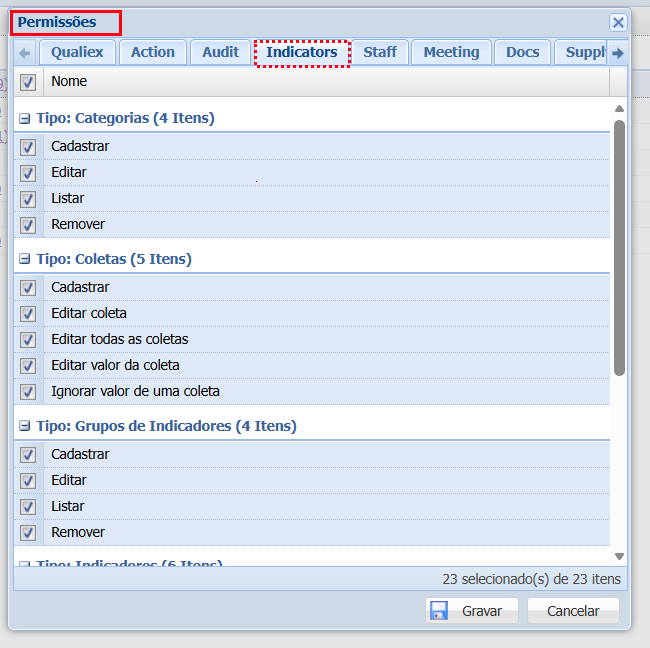Switch to the Qualiex tab
Image resolution: width=650 pixels, height=648 pixels.
click(x=77, y=52)
